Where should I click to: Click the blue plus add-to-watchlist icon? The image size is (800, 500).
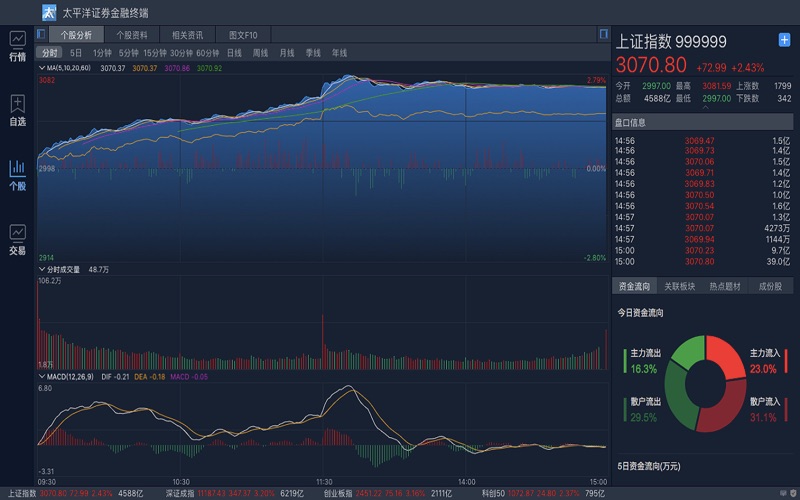[784, 40]
